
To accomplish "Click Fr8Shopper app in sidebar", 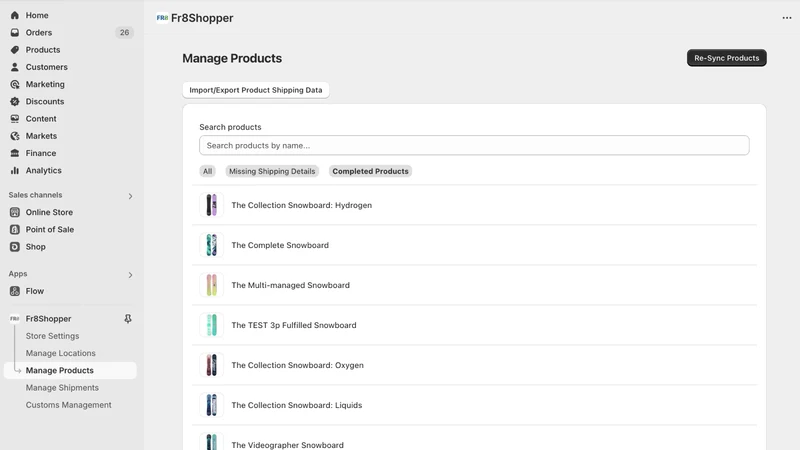I will coord(48,319).
